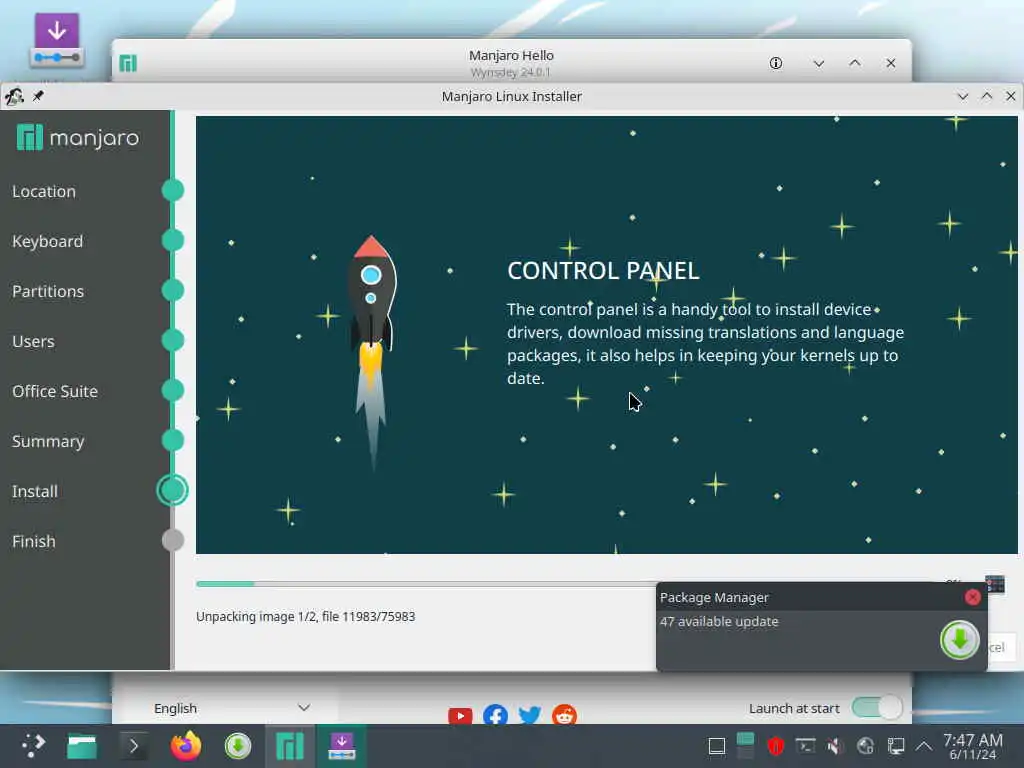The image size is (1024, 768).
Task: Open the clock showing 7:47 AM
Action: click(x=973, y=746)
